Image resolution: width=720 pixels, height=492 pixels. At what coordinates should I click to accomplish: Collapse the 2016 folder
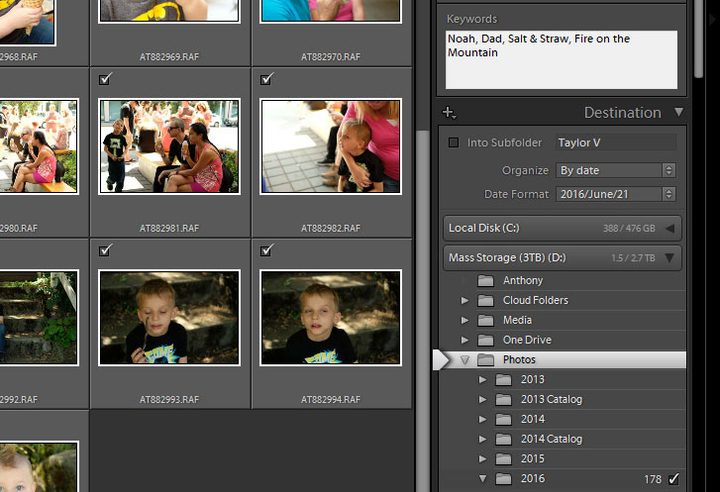[x=483, y=479]
